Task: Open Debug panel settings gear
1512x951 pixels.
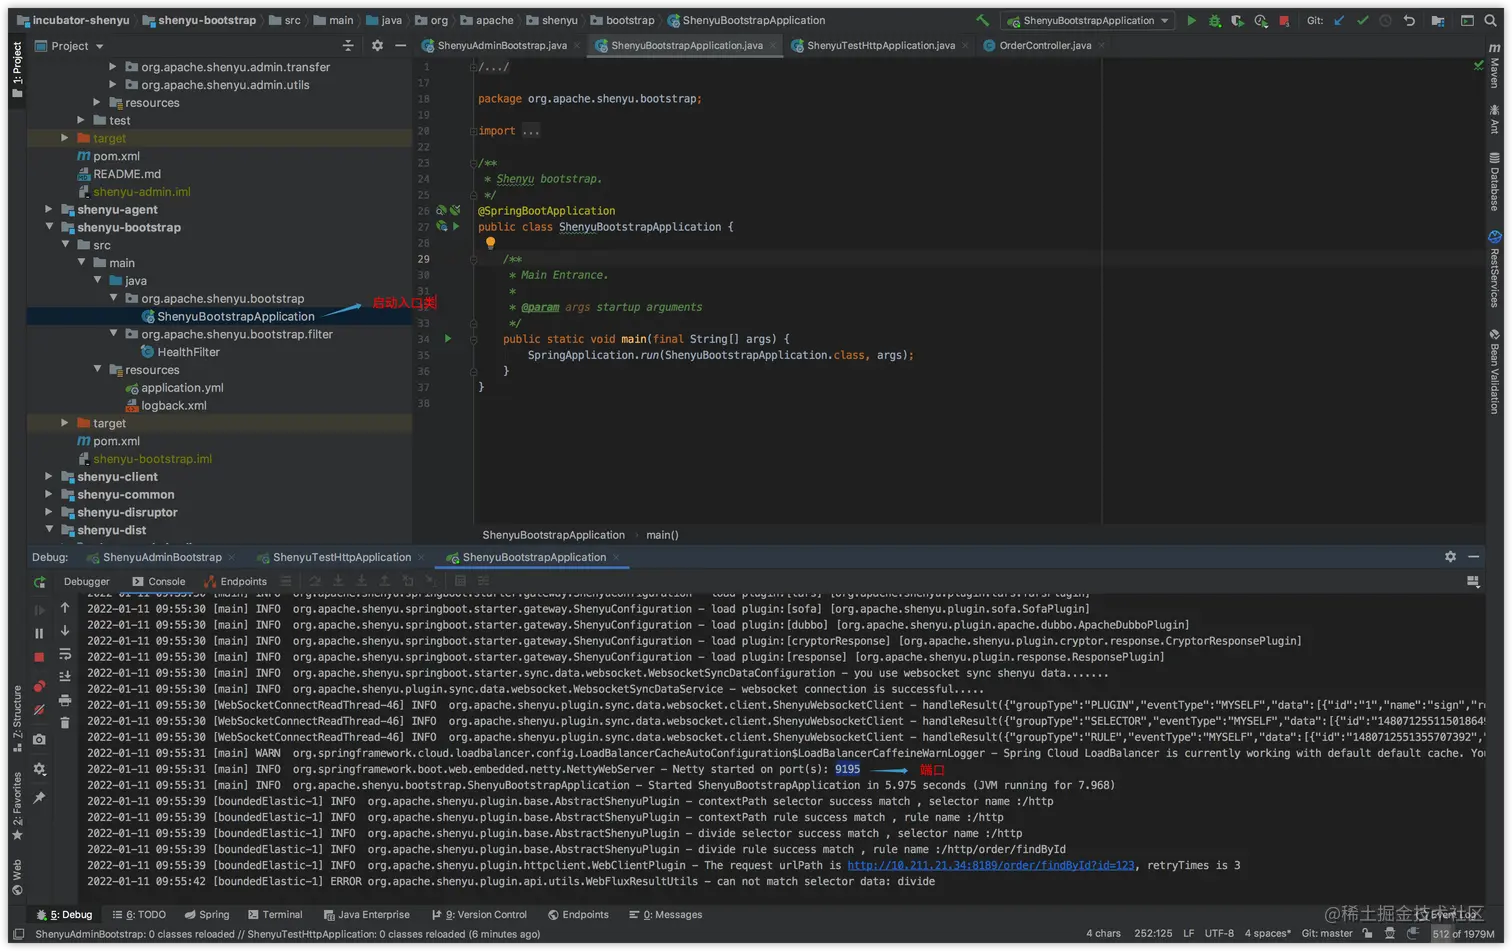Action: click(1450, 557)
